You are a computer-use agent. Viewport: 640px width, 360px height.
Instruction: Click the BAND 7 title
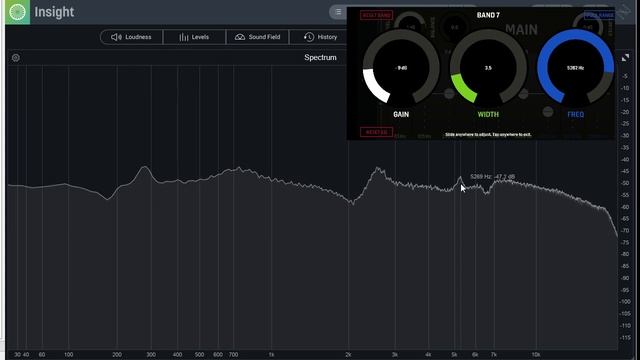pyautogui.click(x=488, y=15)
